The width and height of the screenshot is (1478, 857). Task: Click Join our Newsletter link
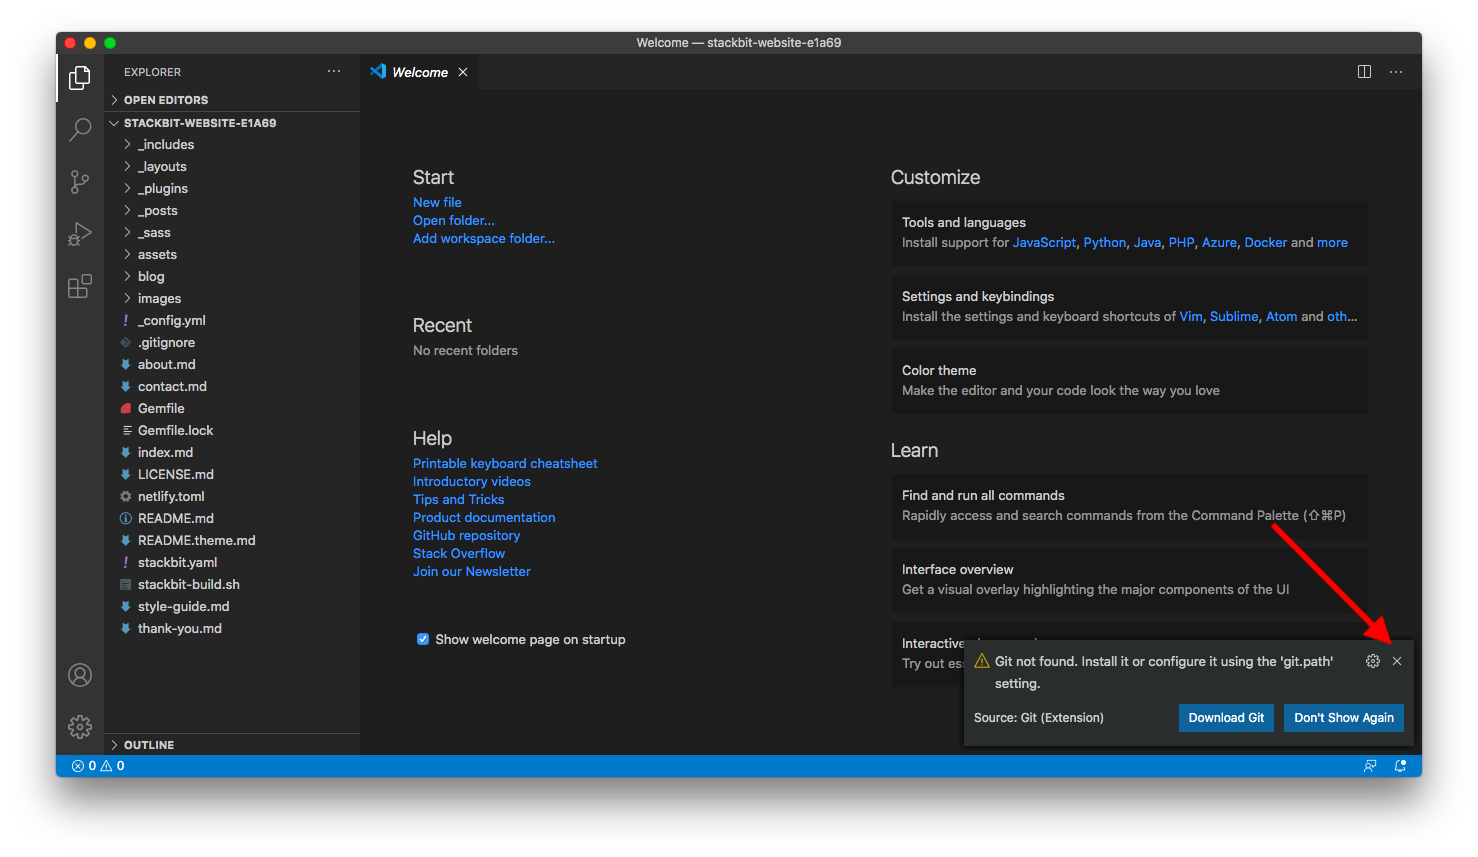click(x=472, y=571)
